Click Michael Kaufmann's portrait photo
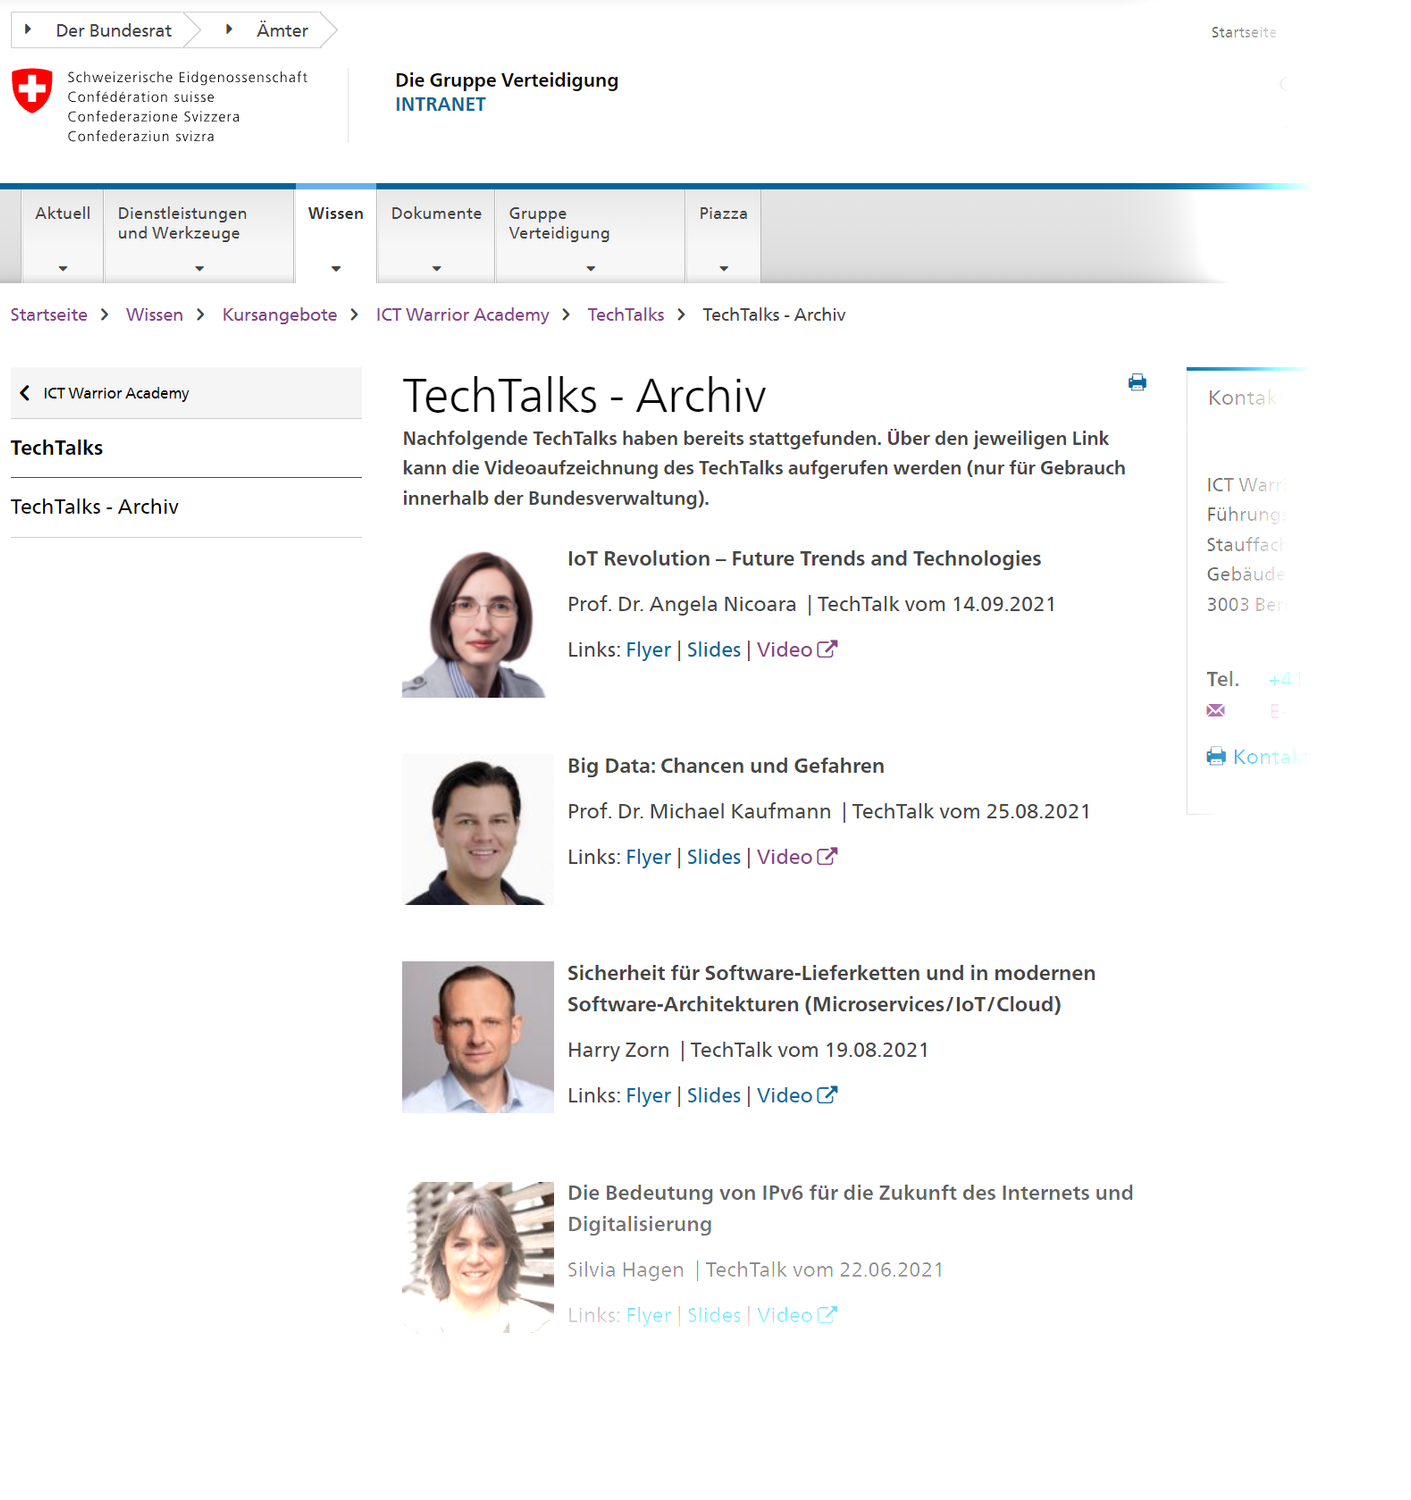Viewport: 1411px width, 1500px height. pos(477,829)
